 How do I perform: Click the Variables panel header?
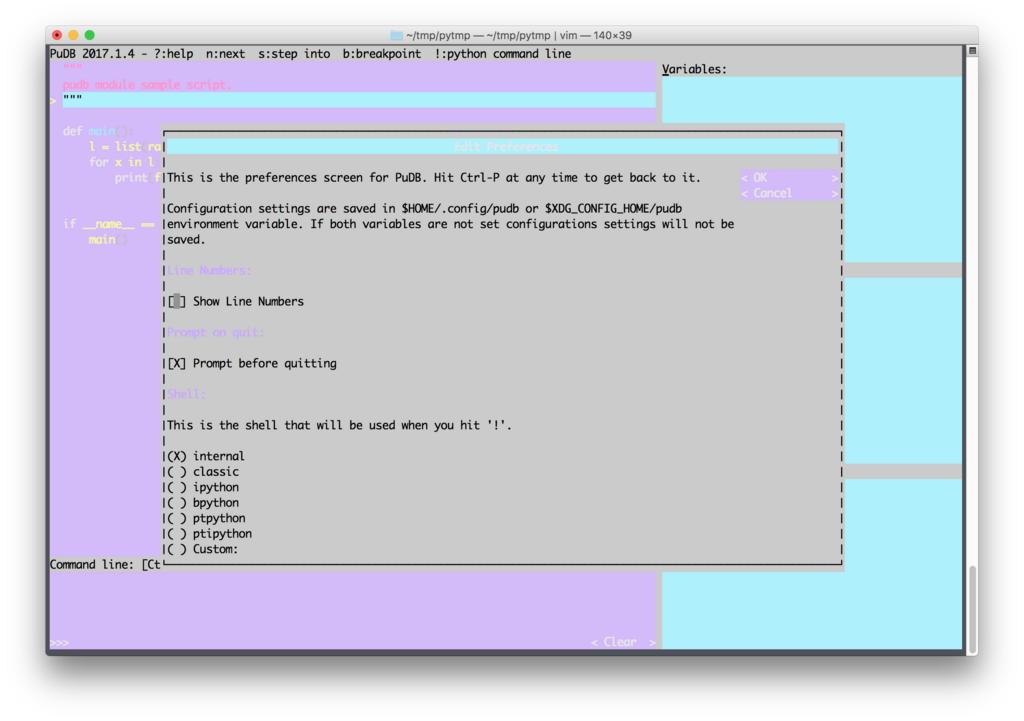[x=694, y=69]
